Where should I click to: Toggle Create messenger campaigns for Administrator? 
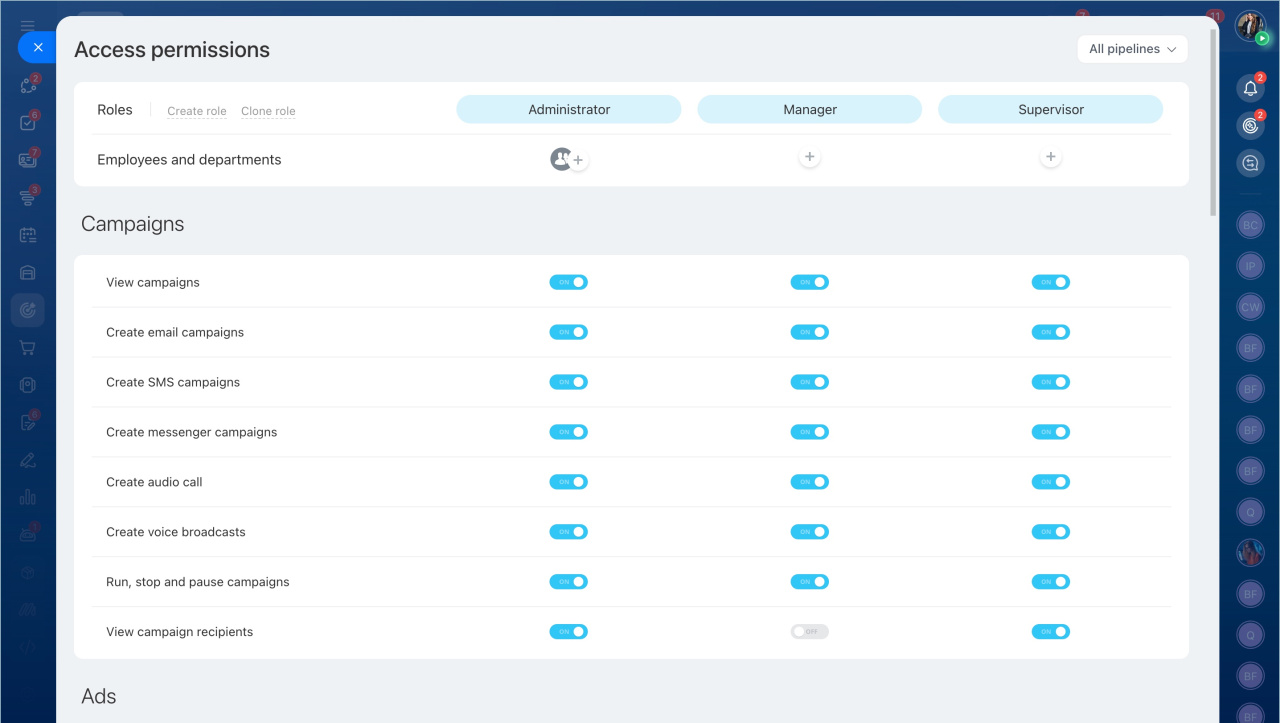(x=568, y=432)
